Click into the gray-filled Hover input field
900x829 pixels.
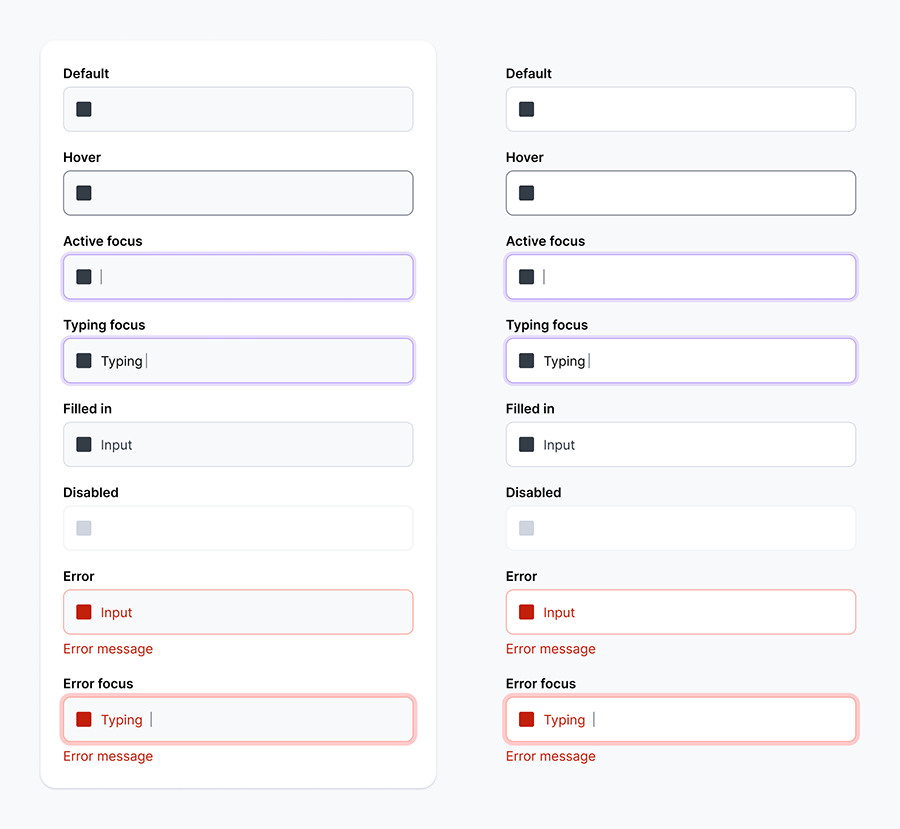[x=250, y=193]
